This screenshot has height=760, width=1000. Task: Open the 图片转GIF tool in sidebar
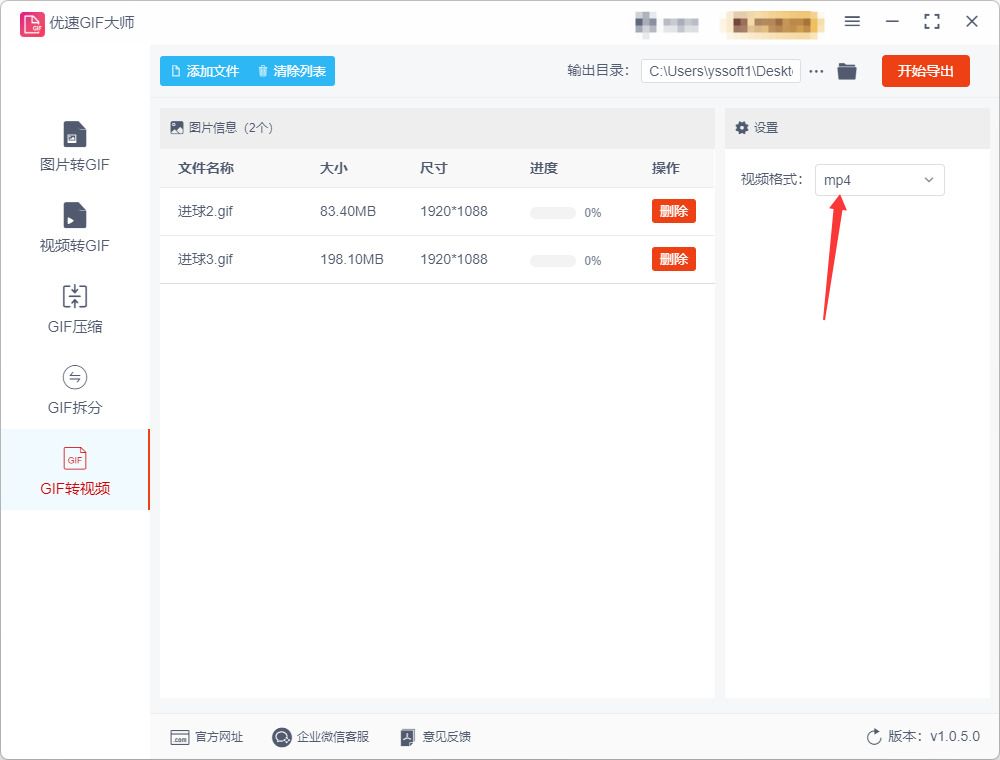click(x=75, y=146)
